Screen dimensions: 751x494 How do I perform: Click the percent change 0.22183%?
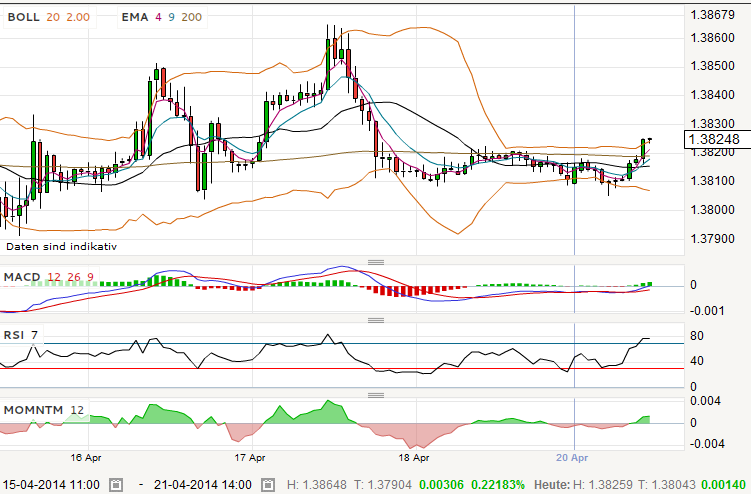[x=498, y=485]
